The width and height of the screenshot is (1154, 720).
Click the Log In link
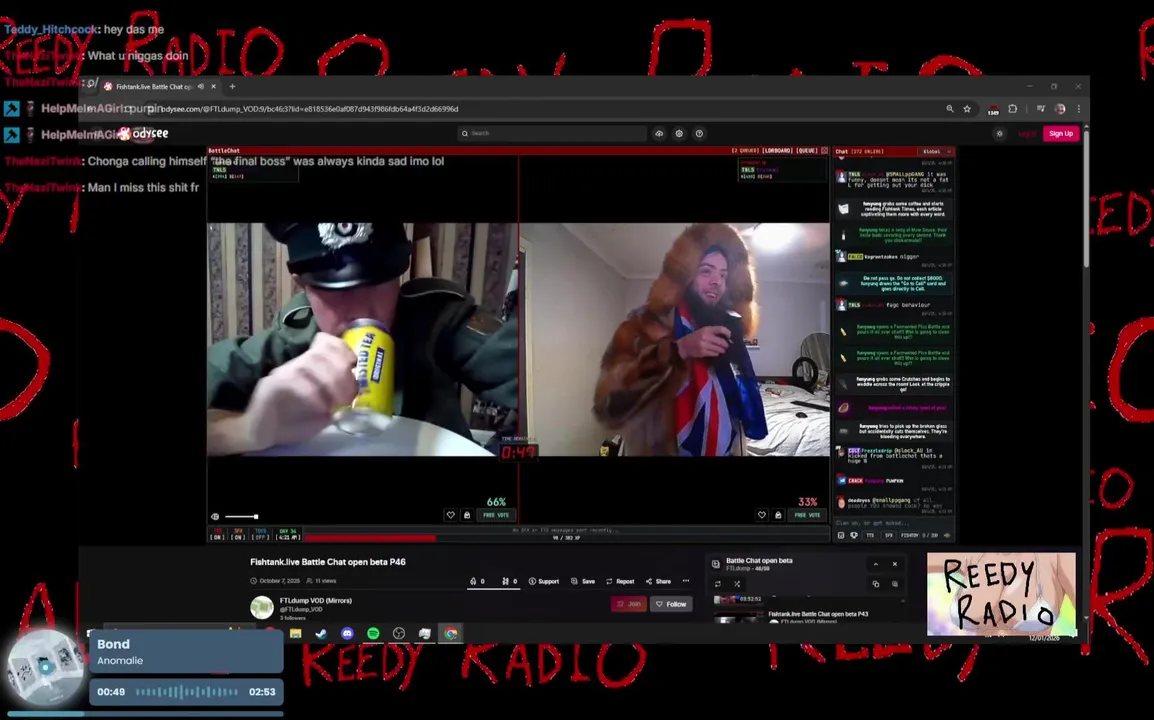[1027, 133]
